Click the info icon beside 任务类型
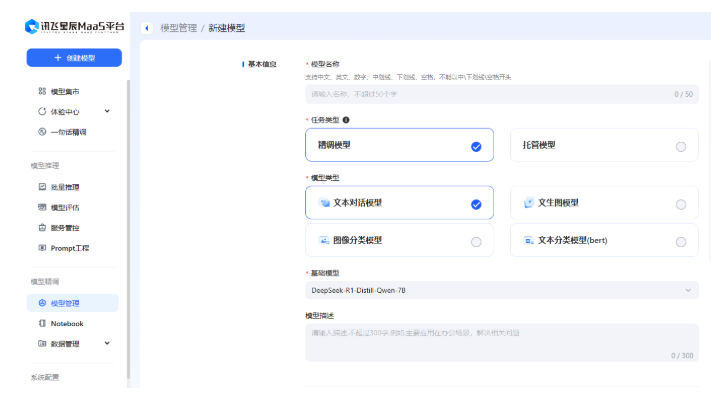This screenshot has height=410, width=728. coord(346,119)
